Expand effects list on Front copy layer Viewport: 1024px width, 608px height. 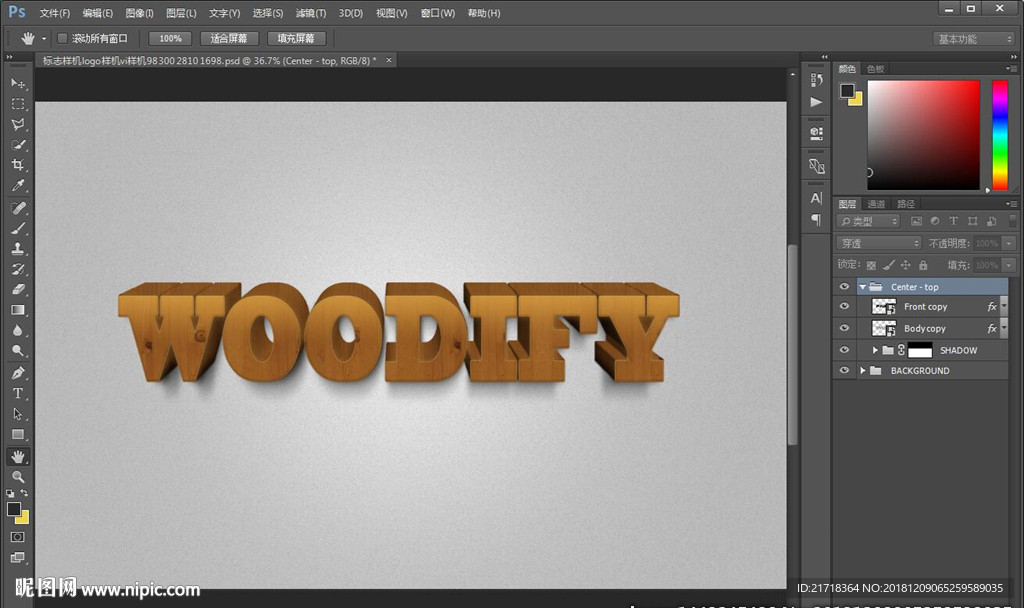(x=1004, y=306)
